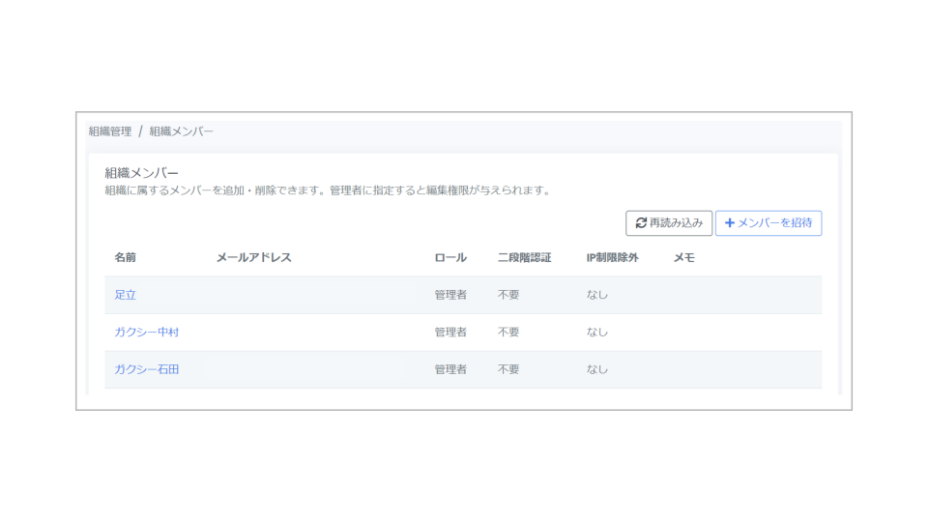928x522 pixels.
Task: Click the plus icon to invite member
Action: pos(729,223)
